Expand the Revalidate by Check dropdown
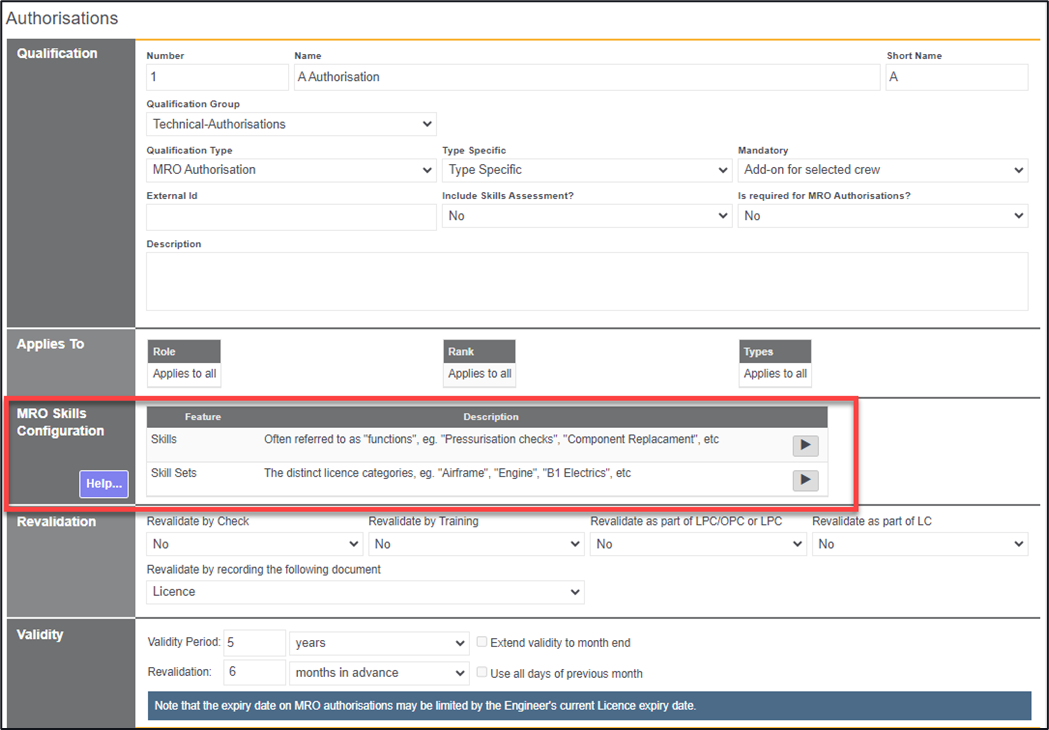The height and width of the screenshot is (730, 1049). click(x=254, y=544)
